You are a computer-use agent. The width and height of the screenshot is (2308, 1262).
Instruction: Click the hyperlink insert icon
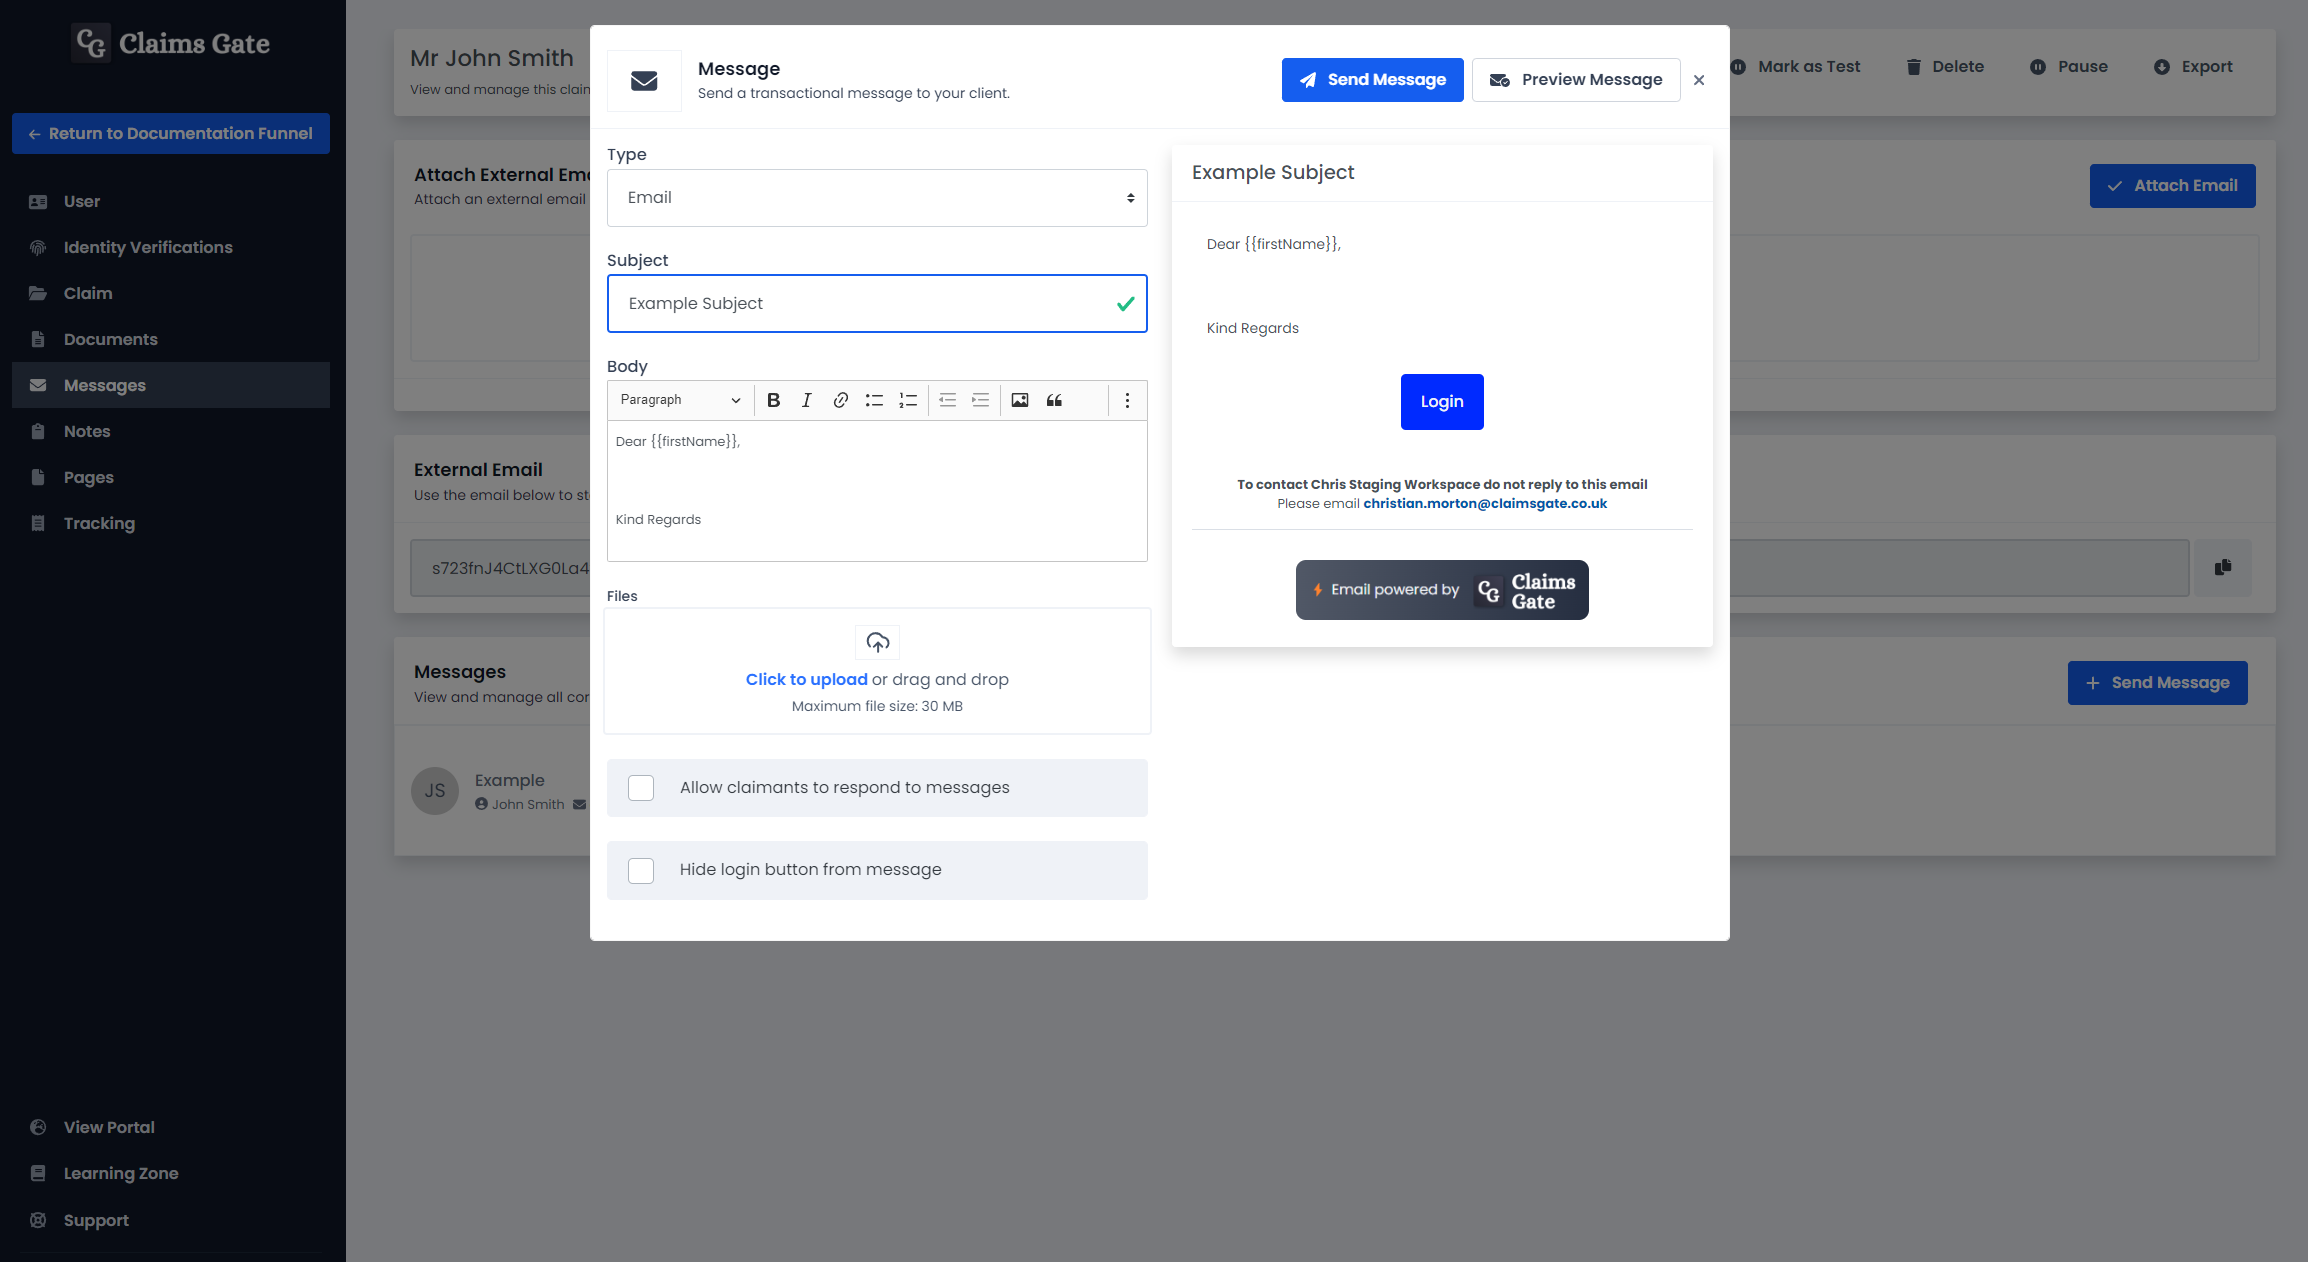(839, 401)
